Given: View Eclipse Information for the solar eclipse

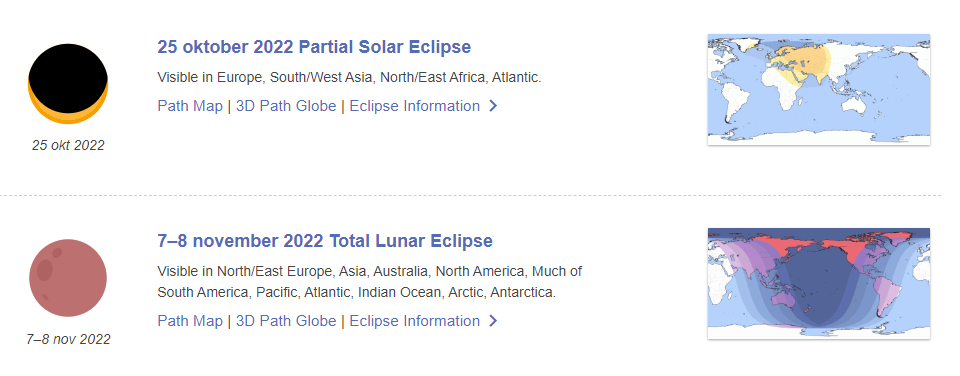Looking at the screenshot, I should click(414, 106).
